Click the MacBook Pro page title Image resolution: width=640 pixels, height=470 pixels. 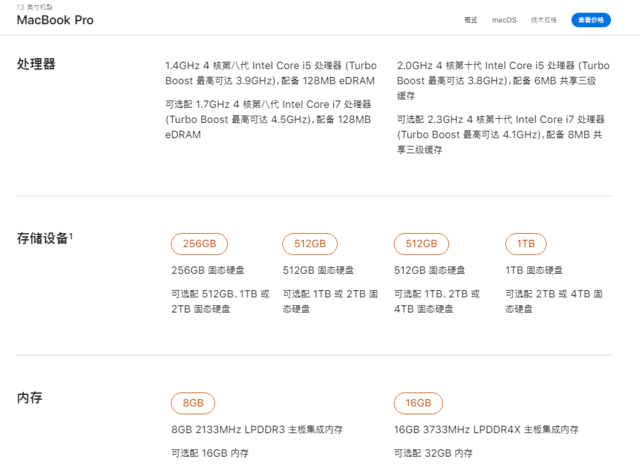pyautogui.click(x=55, y=20)
